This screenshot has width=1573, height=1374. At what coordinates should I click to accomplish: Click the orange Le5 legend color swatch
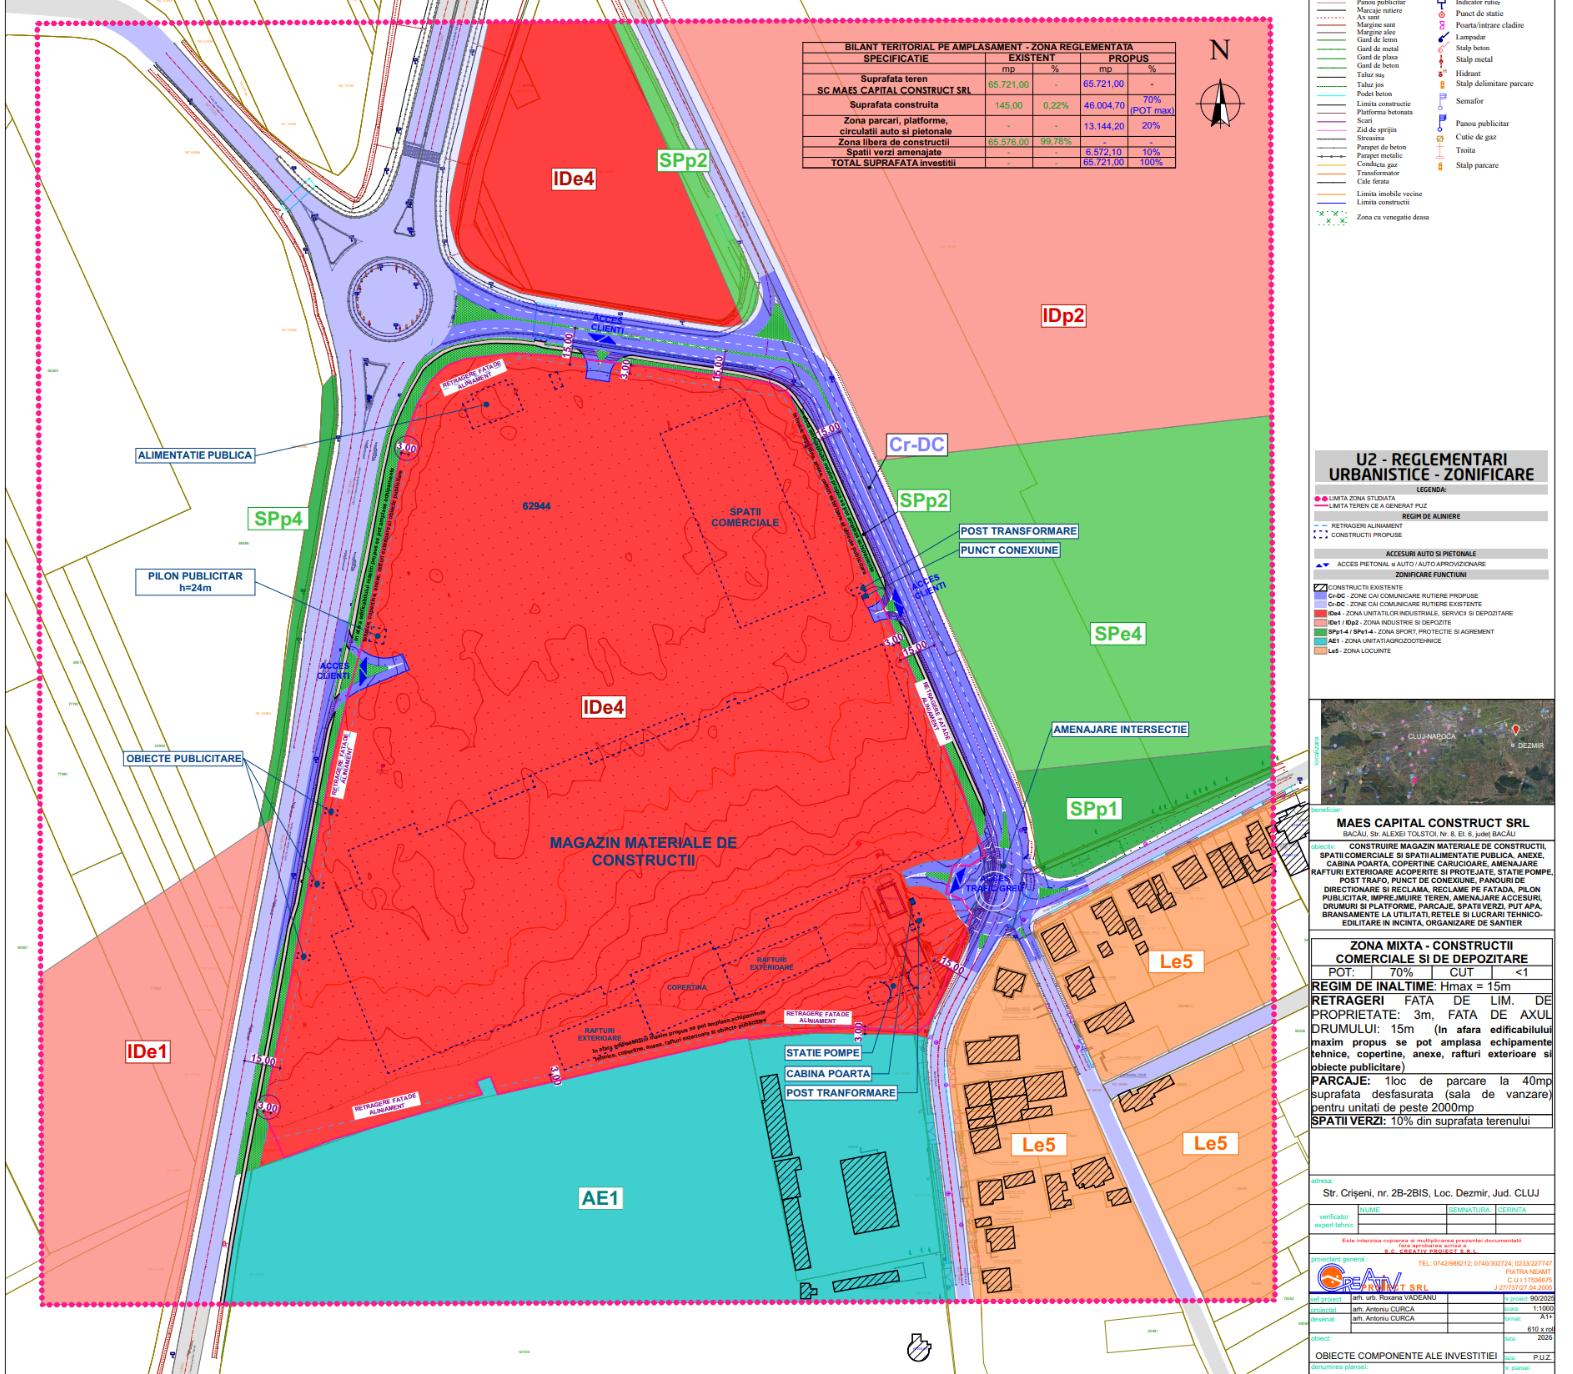1320,651
